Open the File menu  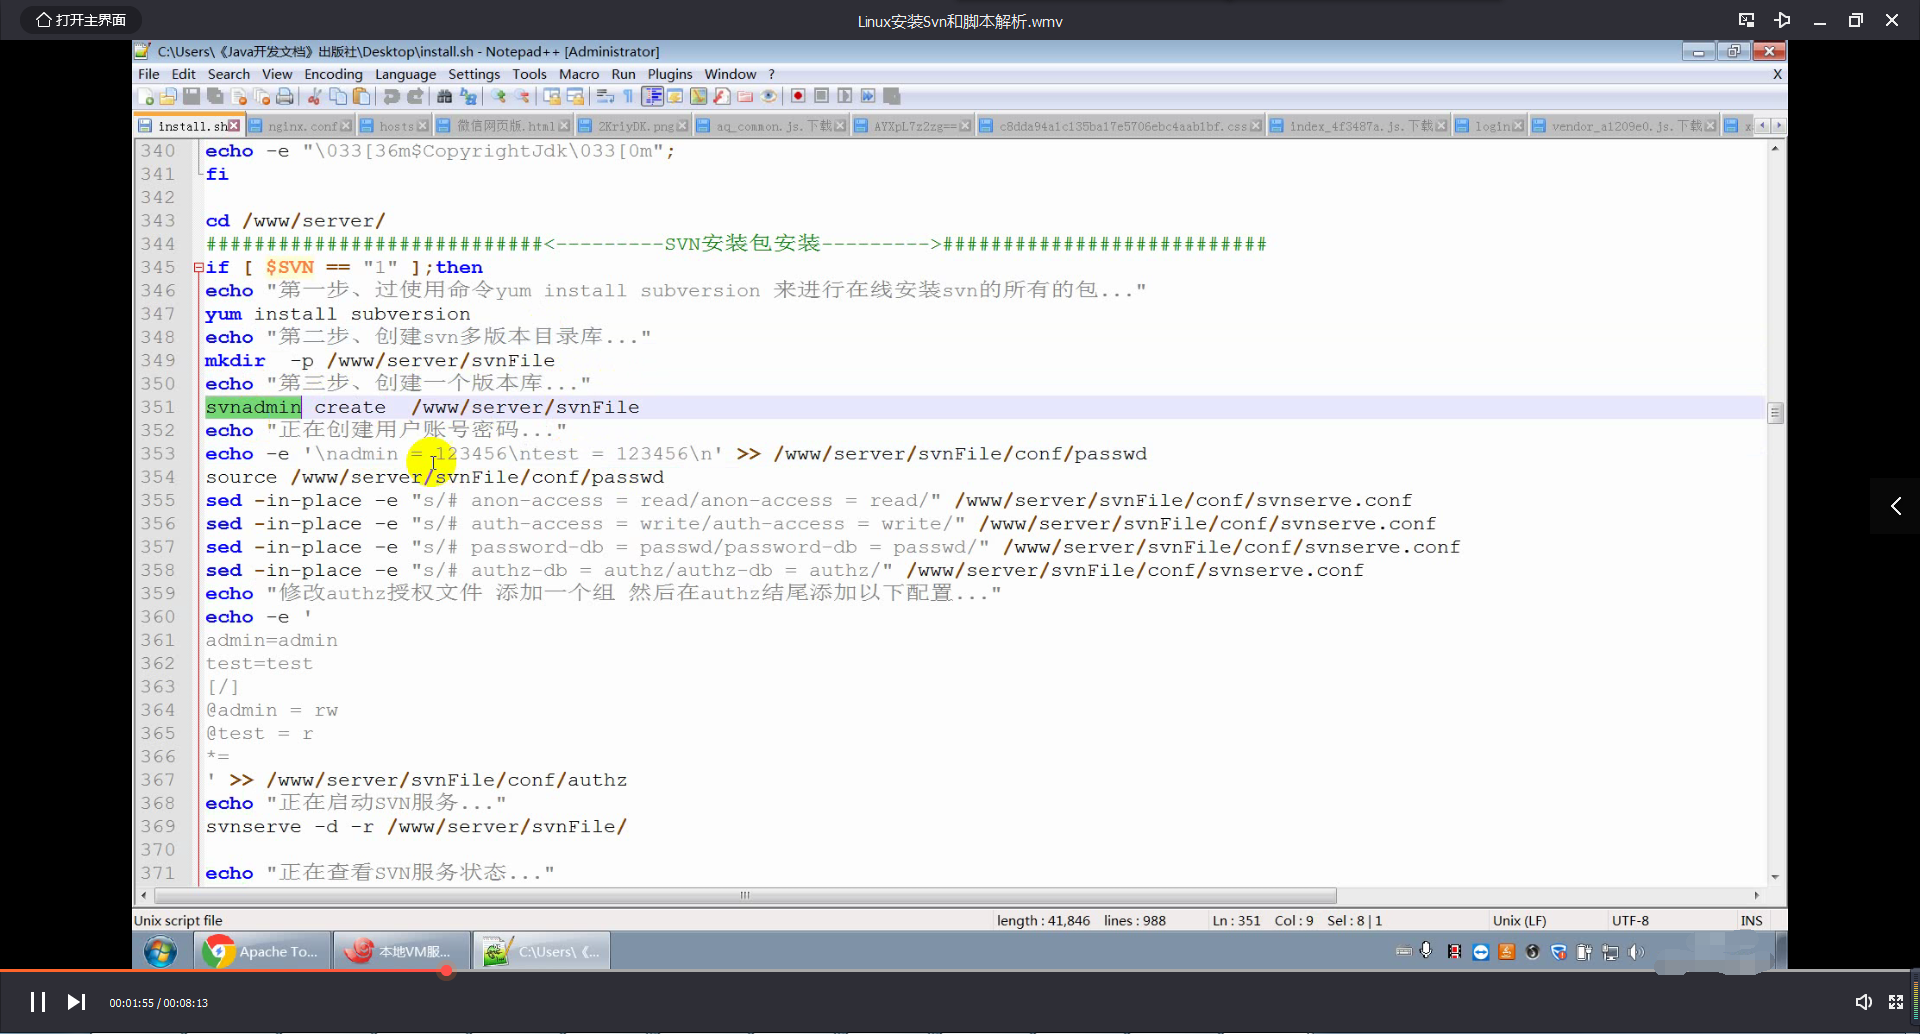tap(148, 74)
